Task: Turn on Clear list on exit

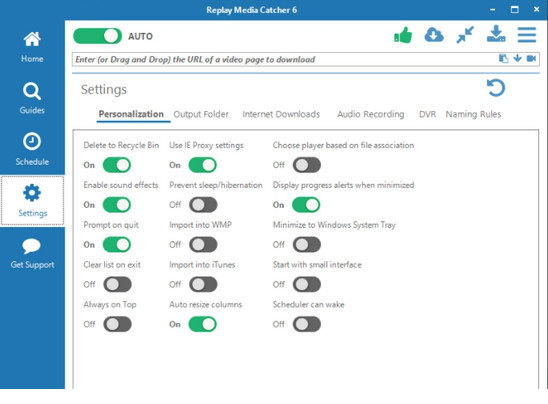Action: coord(117,284)
